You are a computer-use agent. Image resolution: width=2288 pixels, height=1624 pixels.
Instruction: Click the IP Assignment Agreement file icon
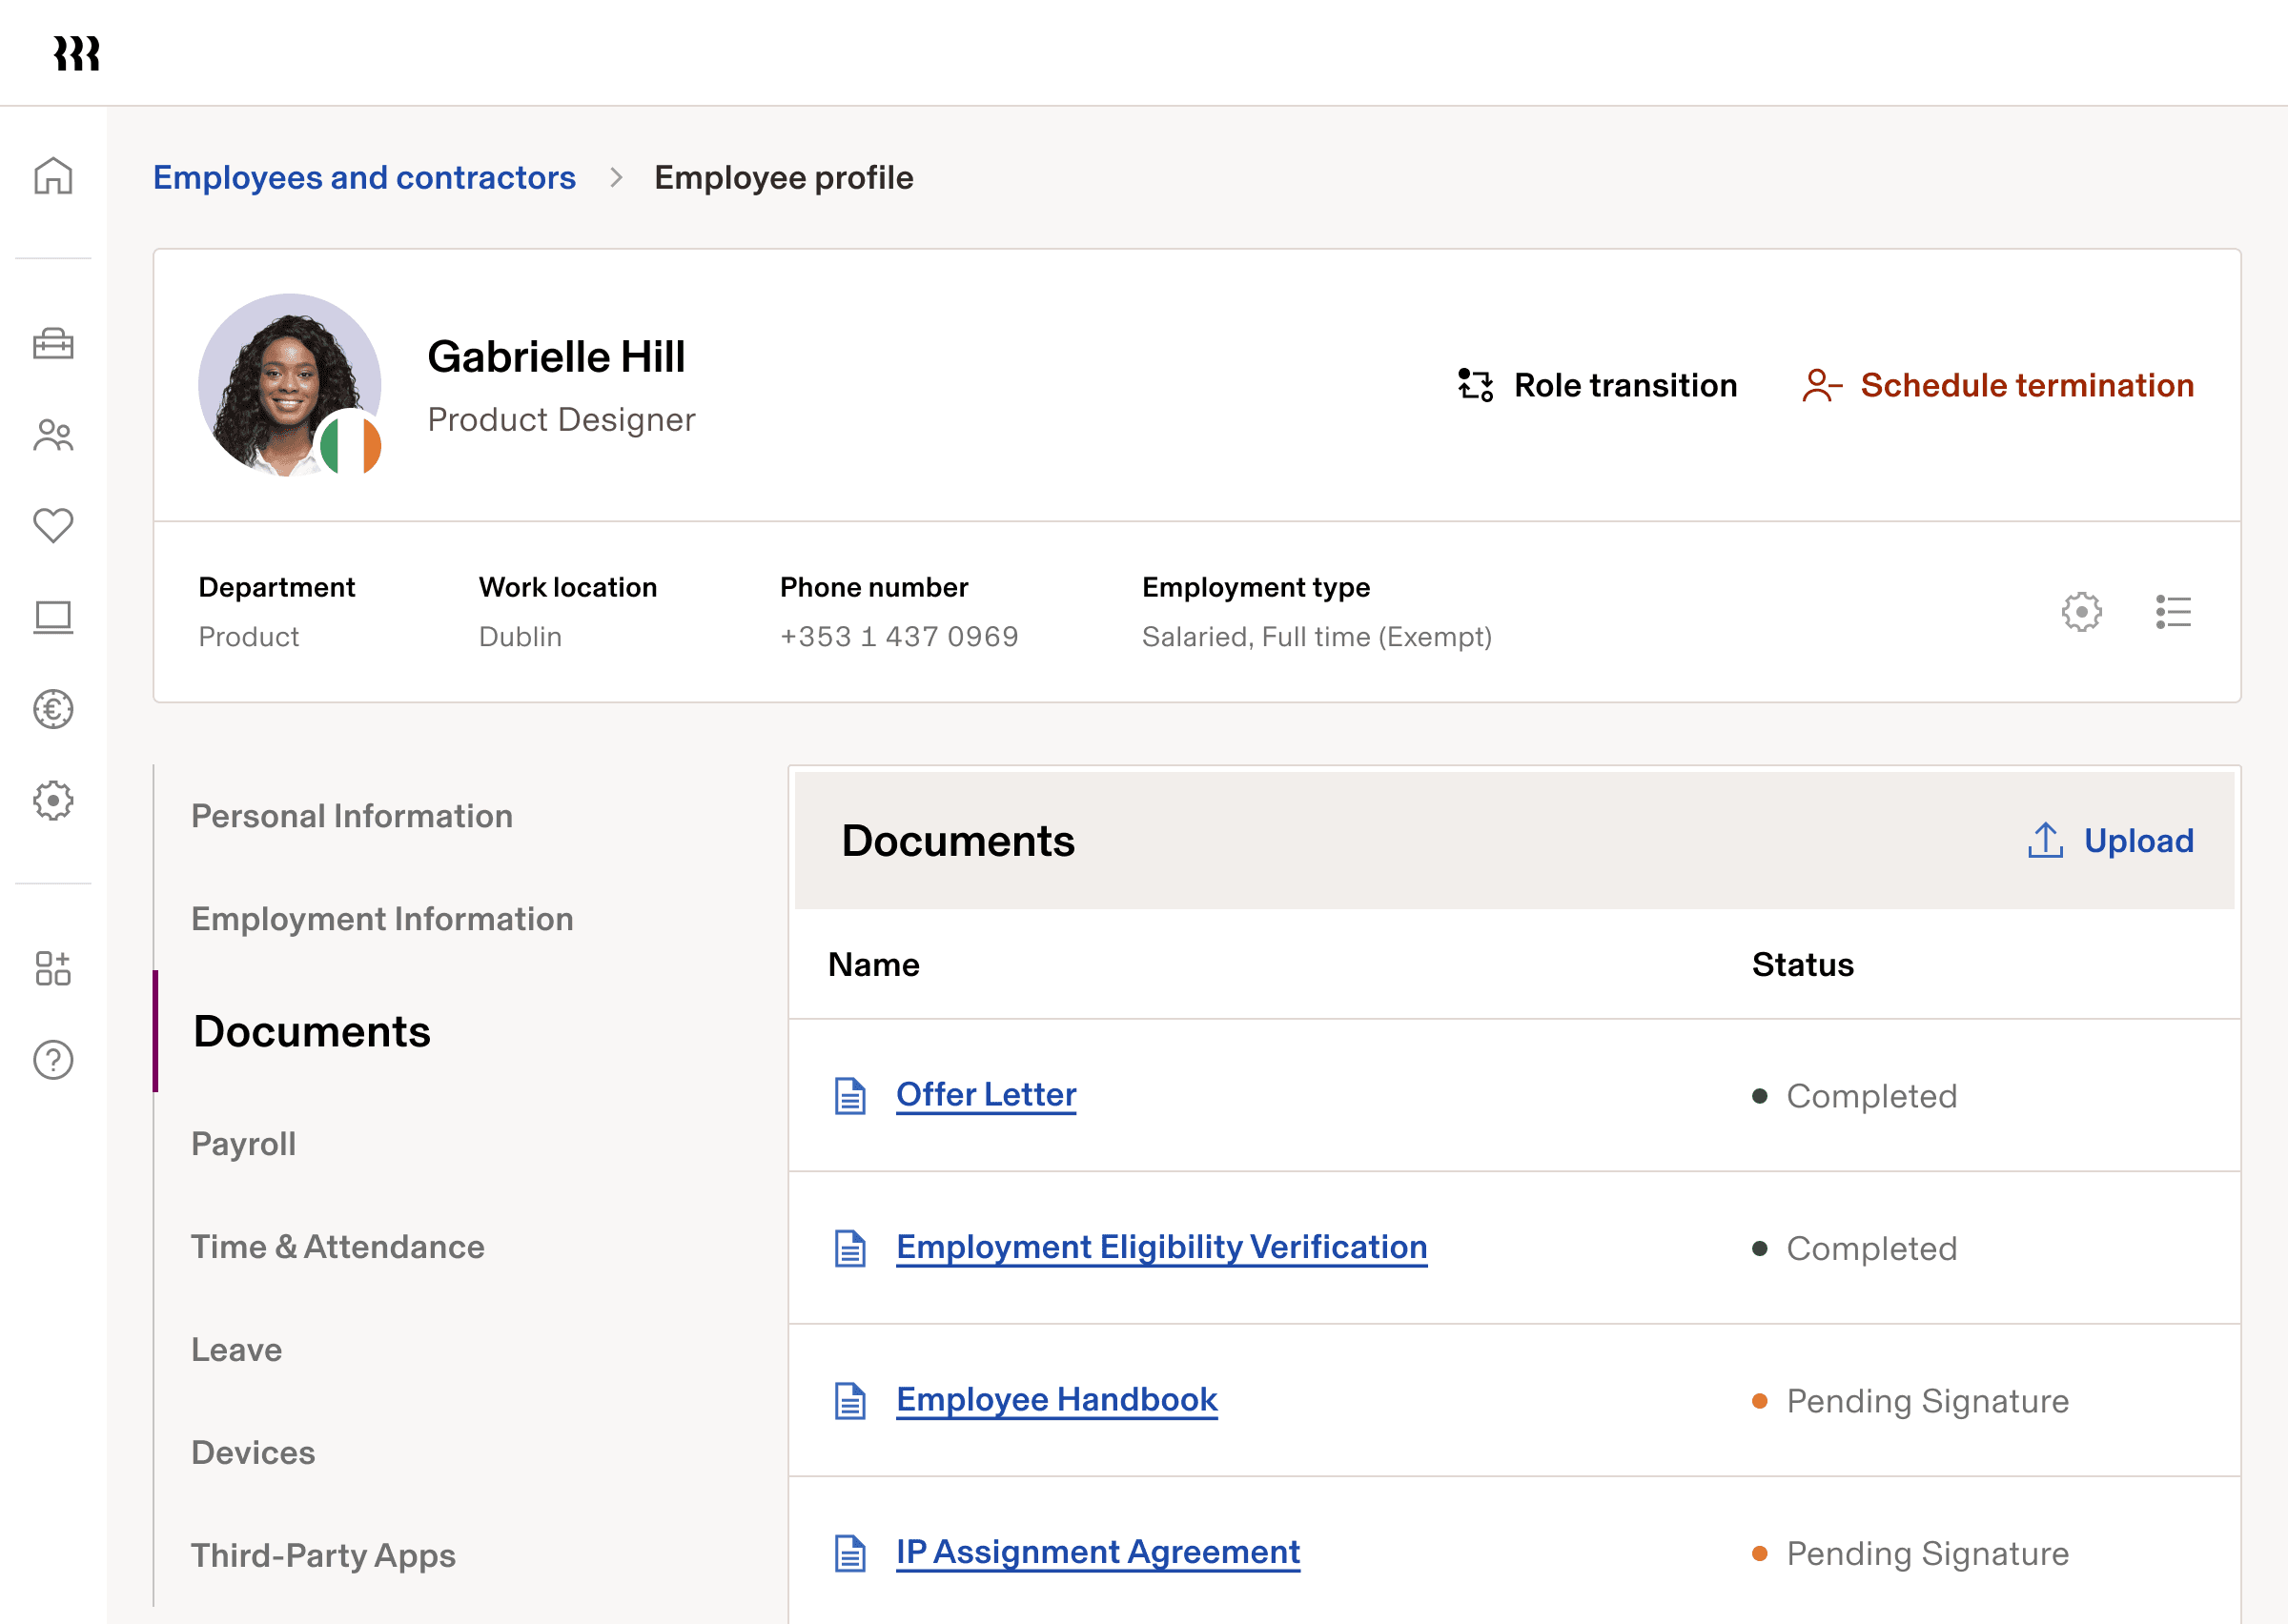coord(850,1553)
